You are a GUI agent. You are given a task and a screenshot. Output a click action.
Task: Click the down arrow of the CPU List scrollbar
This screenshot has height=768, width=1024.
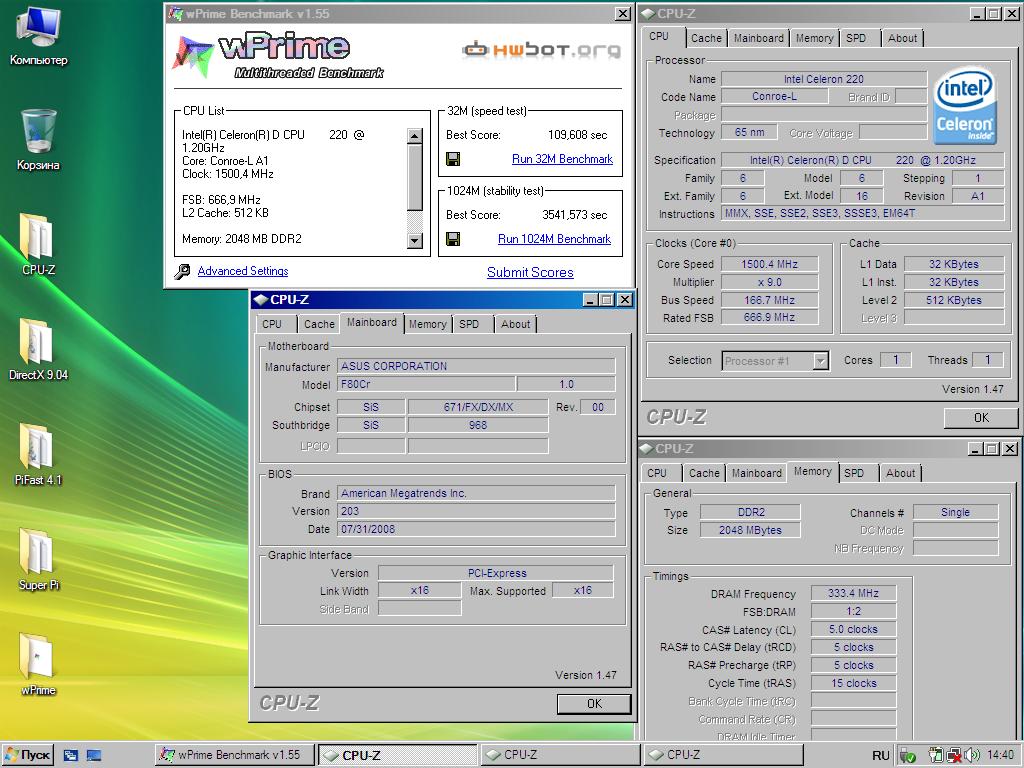coord(415,240)
